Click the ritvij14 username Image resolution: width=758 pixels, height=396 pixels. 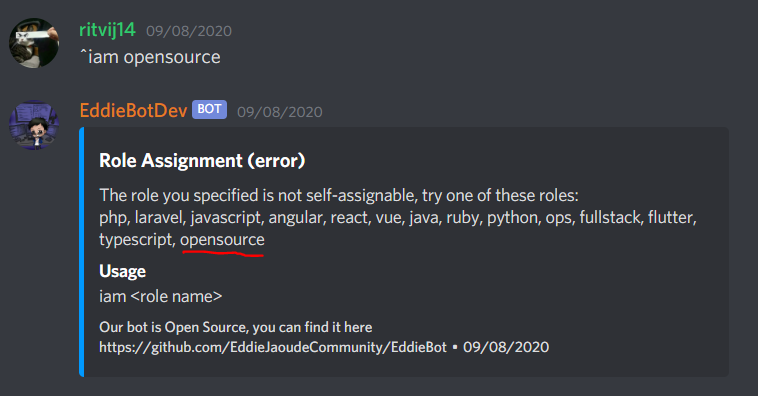[107, 30]
